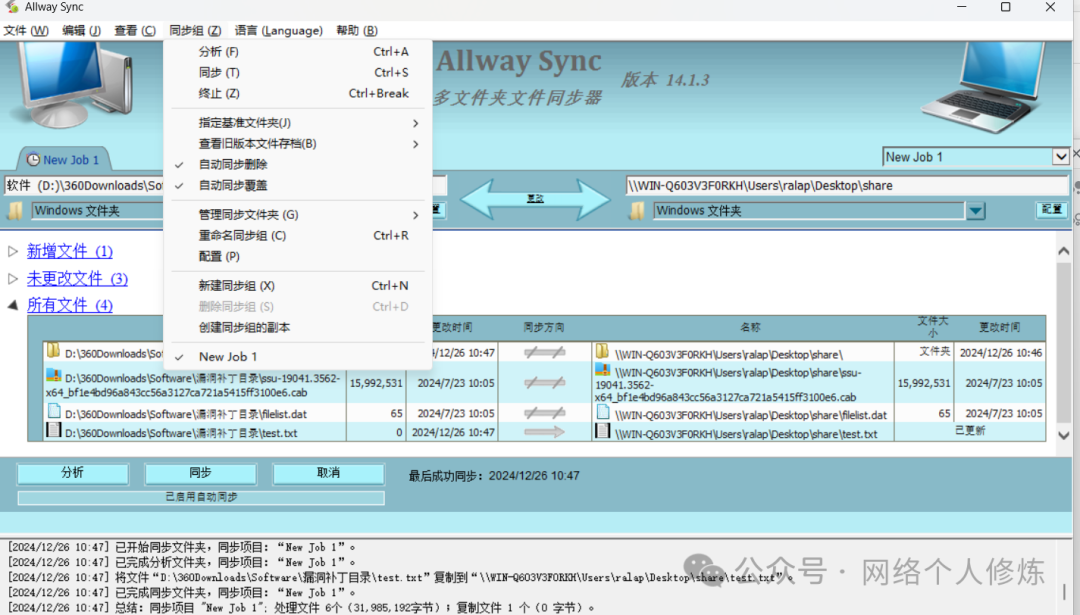Select the checked New Job 1 menu entry

point(228,357)
